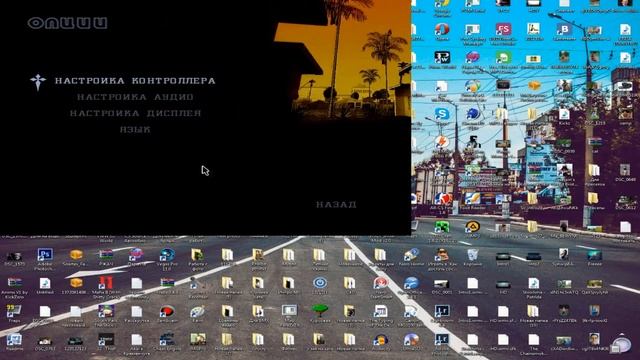Select the blue spiral desktop icon
The width and height of the screenshot is (640, 360).
pyautogui.click(x=320, y=286)
